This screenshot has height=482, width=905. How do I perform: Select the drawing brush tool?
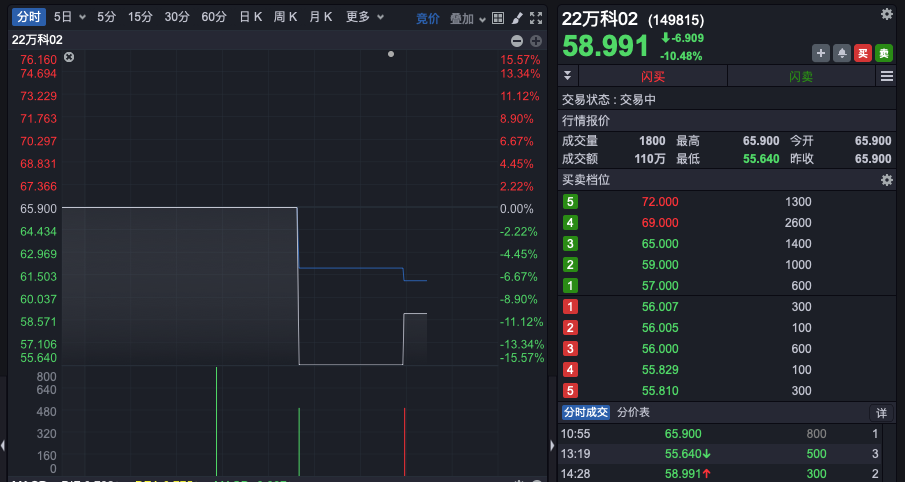(517, 18)
